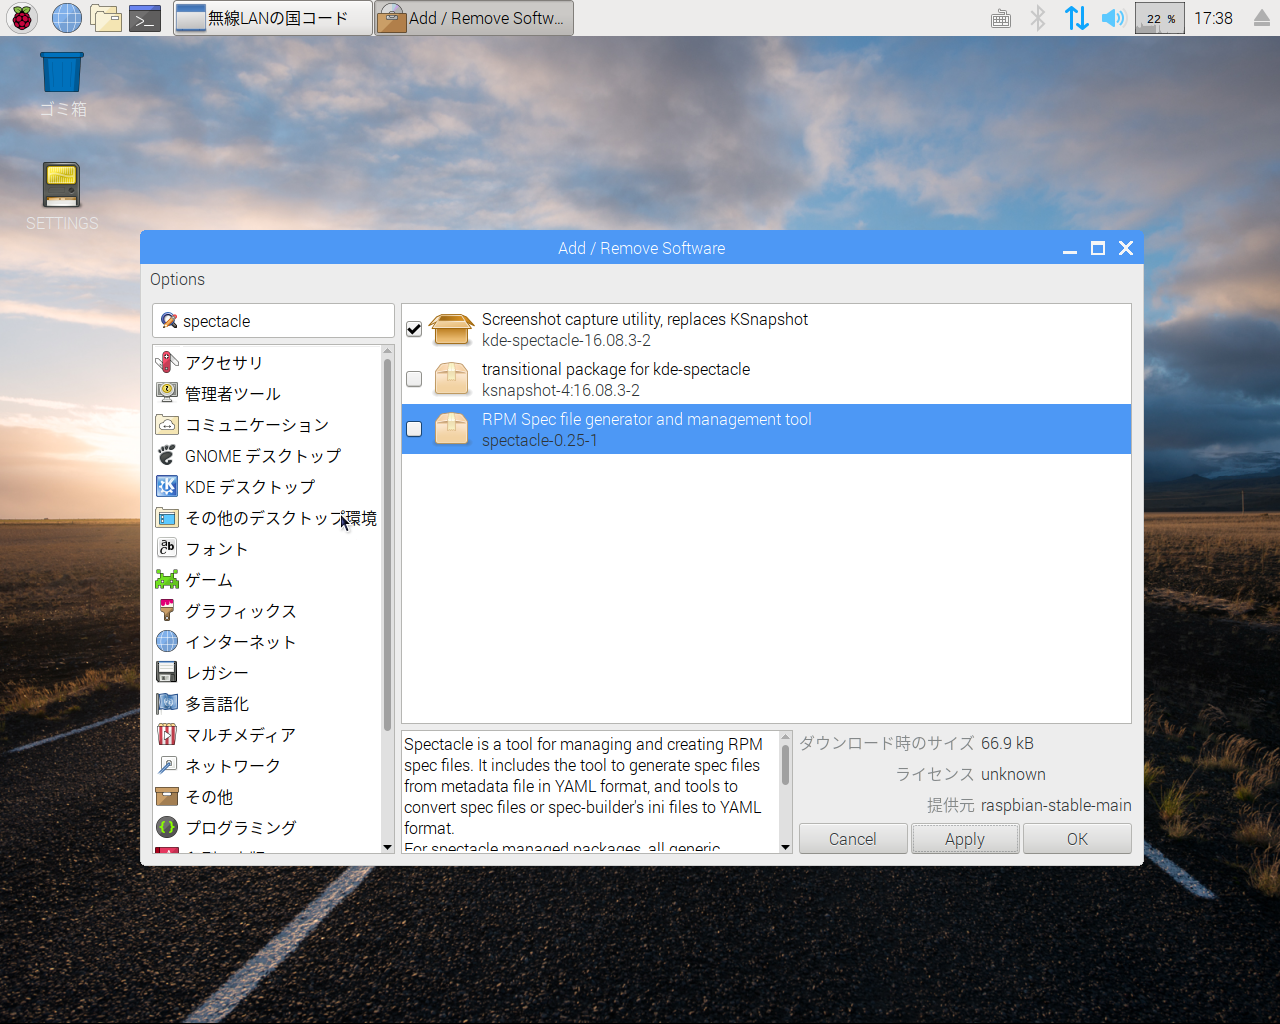Screen dimensions: 1280x1024
Task: Click the Cancel button
Action: pos(852,839)
